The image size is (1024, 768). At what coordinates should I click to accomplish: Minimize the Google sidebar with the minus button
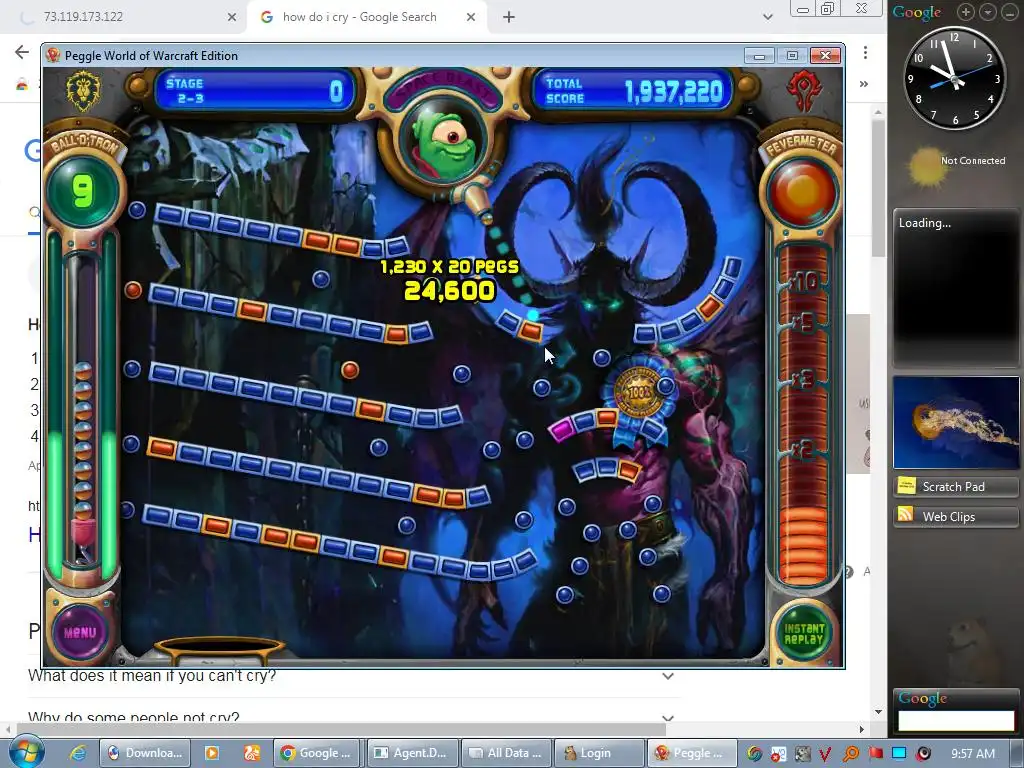[x=1010, y=12]
